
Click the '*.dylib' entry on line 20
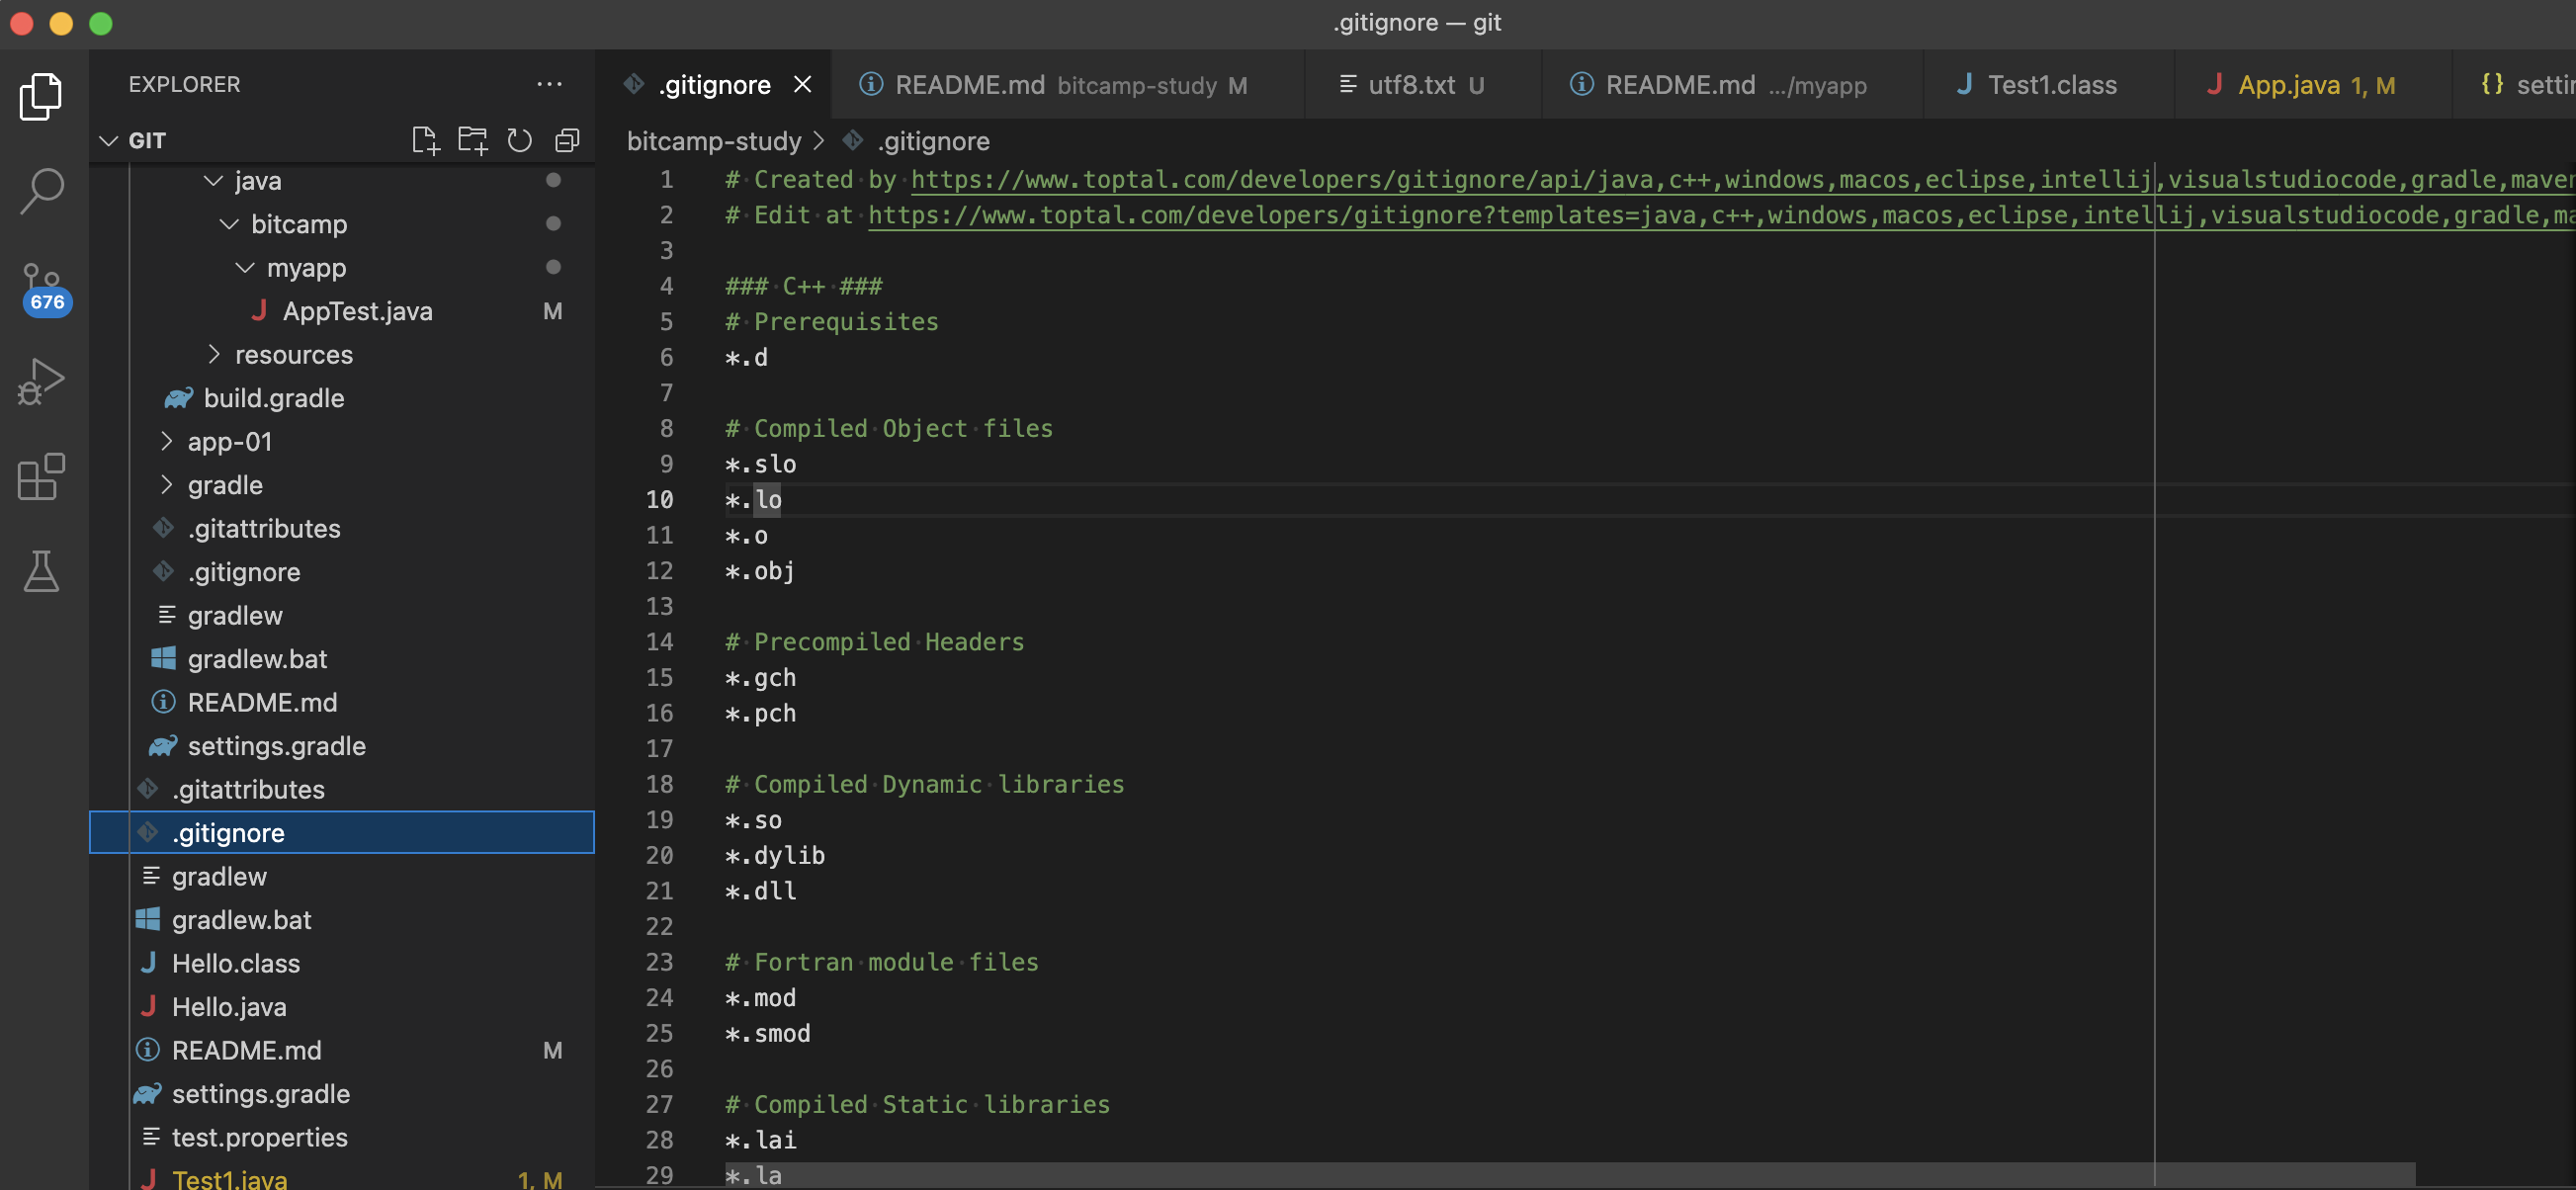tap(774, 856)
